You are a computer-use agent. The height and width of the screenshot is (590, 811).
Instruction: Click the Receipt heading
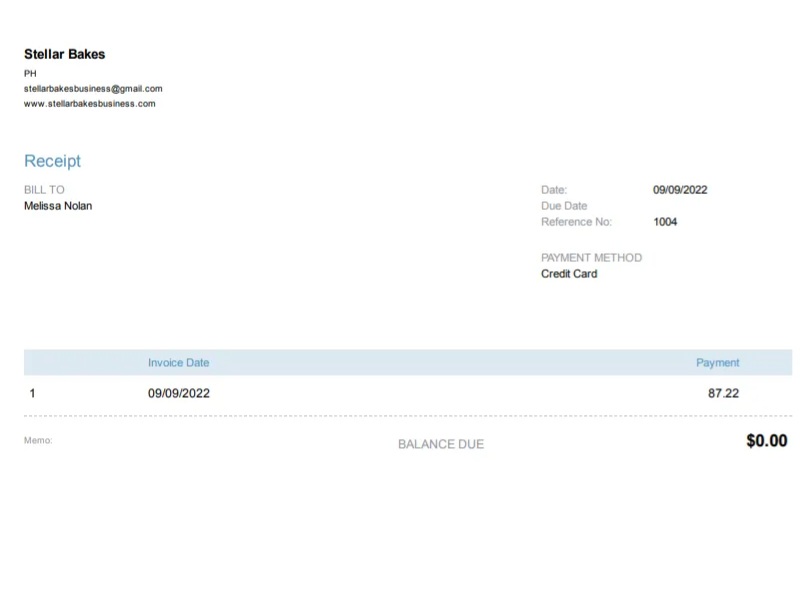click(52, 161)
